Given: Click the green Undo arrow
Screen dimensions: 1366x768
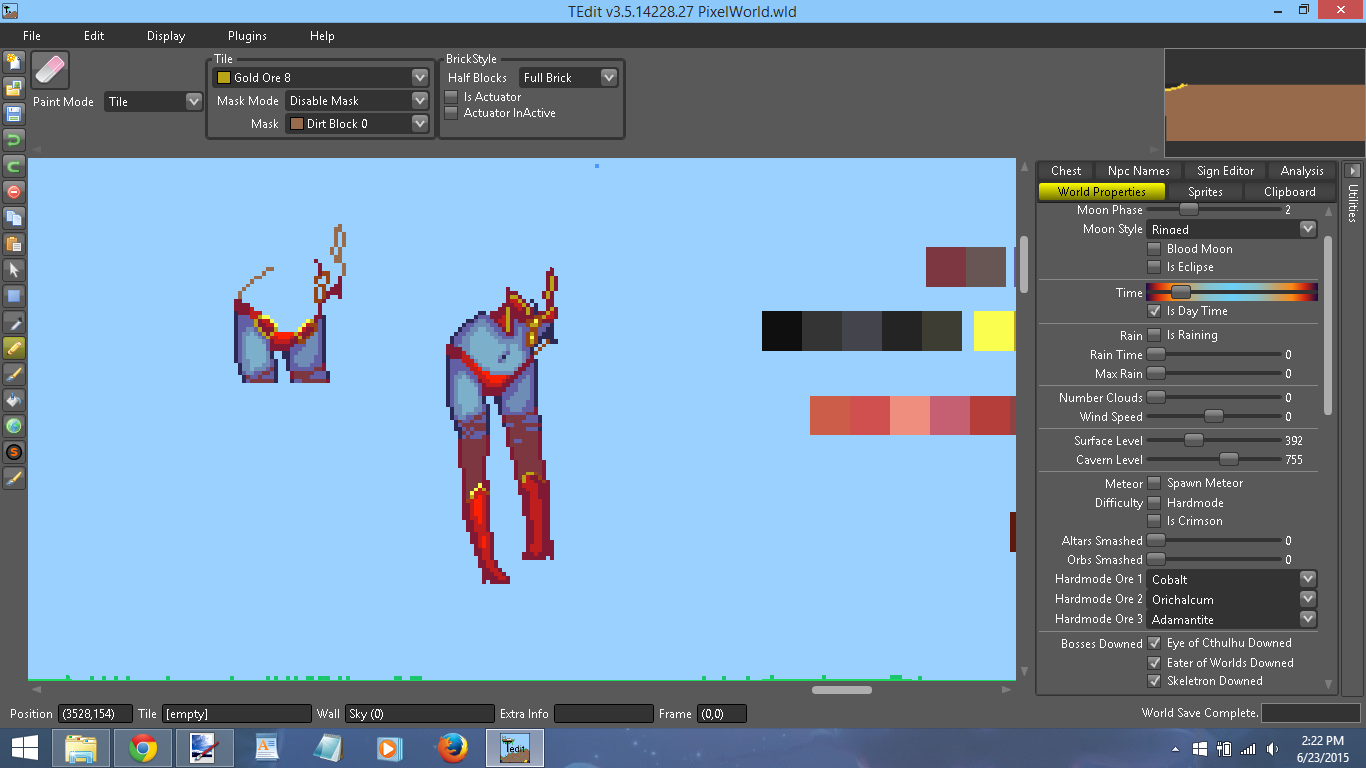Looking at the screenshot, I should pos(14,140).
